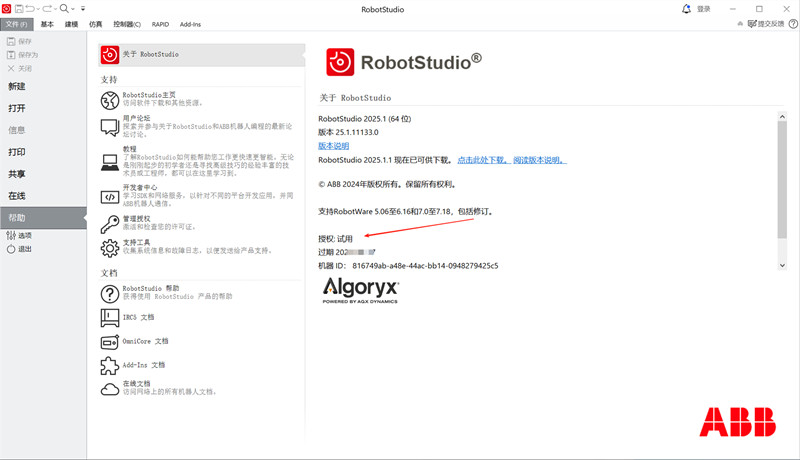
Task: Click the RobotStudio app icon in the title bar
Action: point(6,9)
